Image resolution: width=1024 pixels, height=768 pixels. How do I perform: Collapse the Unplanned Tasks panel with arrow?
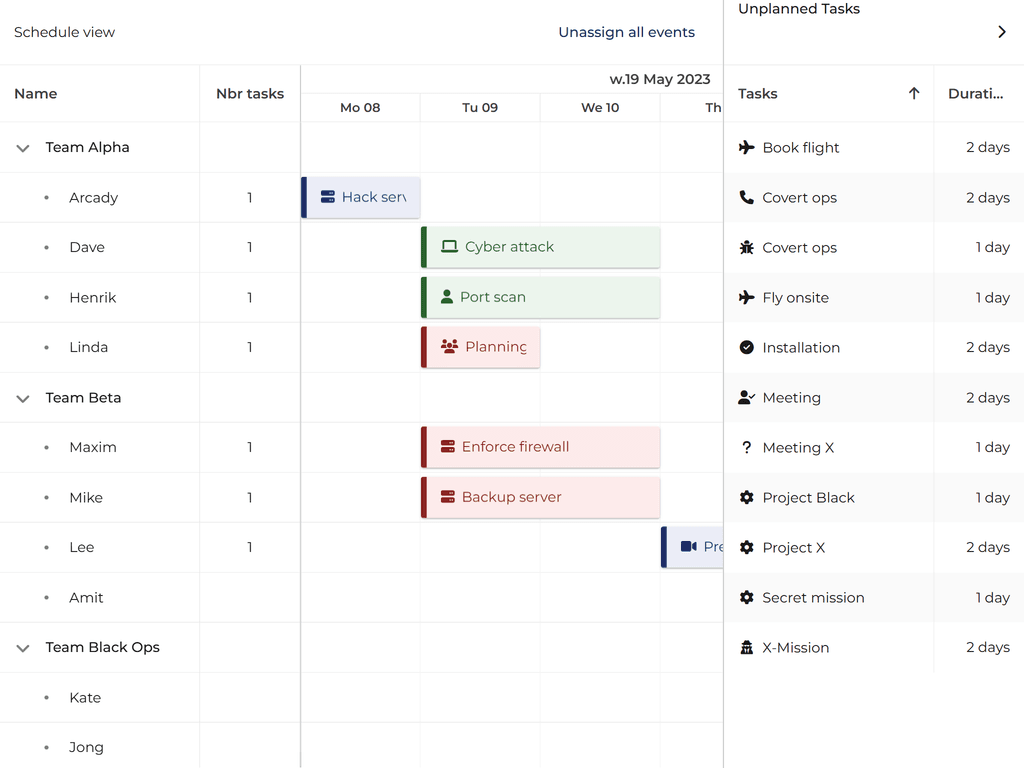pyautogui.click(x=1002, y=32)
